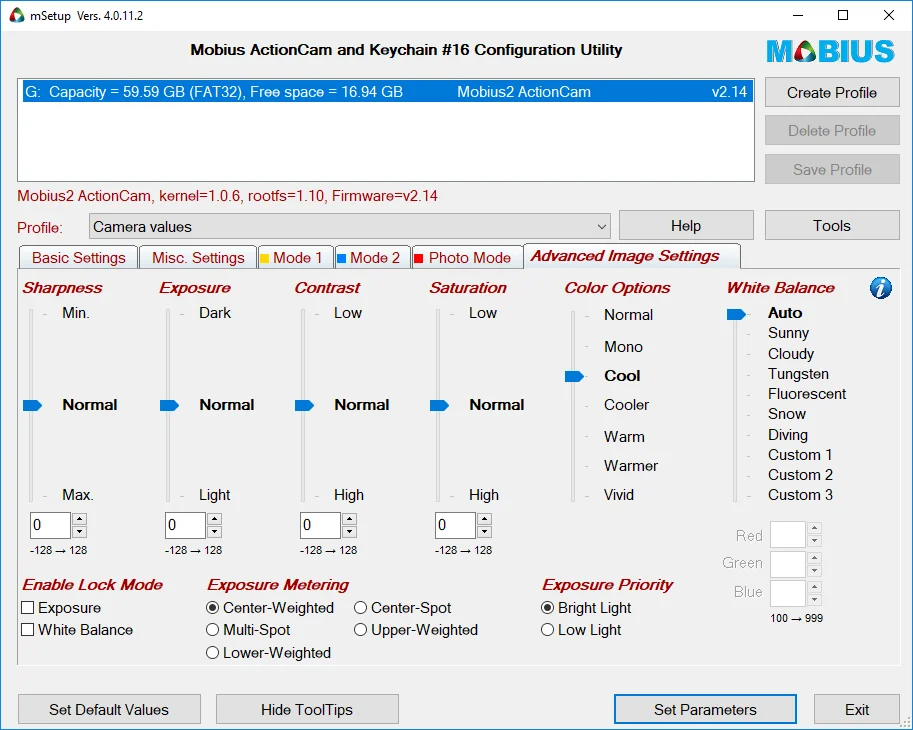The height and width of the screenshot is (730, 913).
Task: Click the Exposure slider thumb
Action: 169,405
